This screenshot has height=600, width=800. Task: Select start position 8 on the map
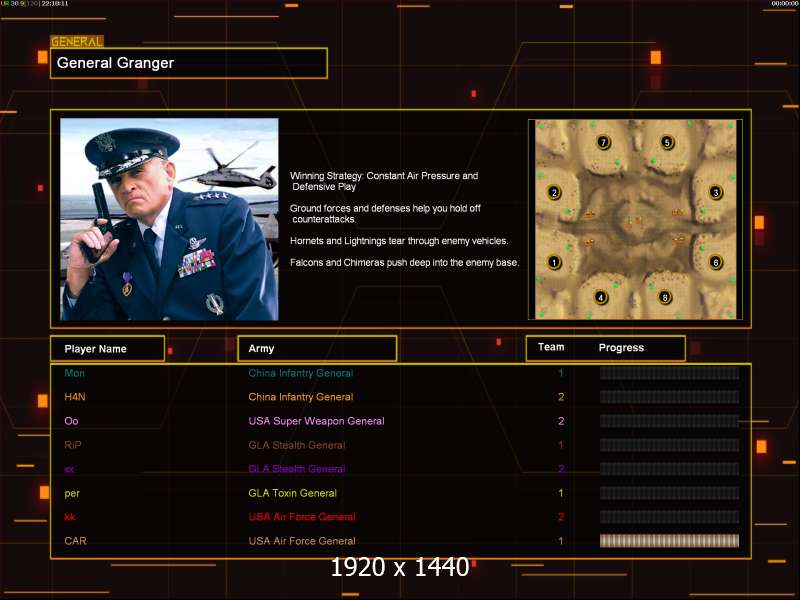point(664,297)
